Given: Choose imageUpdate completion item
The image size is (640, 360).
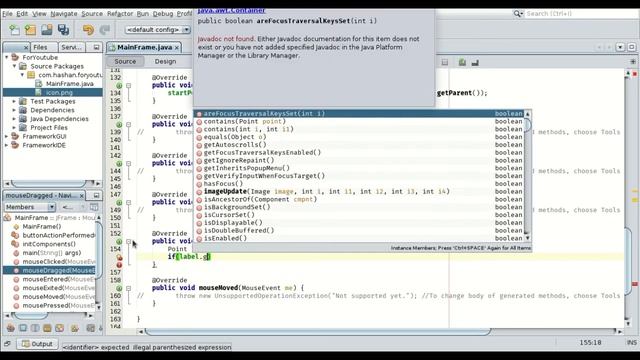Looking at the screenshot, I should (359, 191).
